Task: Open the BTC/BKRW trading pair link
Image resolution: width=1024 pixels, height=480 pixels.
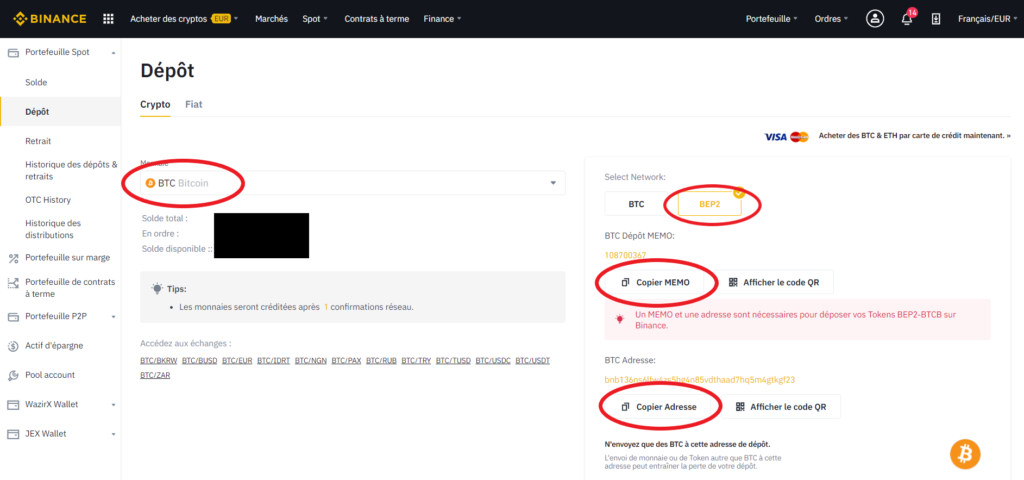Action: [159, 360]
